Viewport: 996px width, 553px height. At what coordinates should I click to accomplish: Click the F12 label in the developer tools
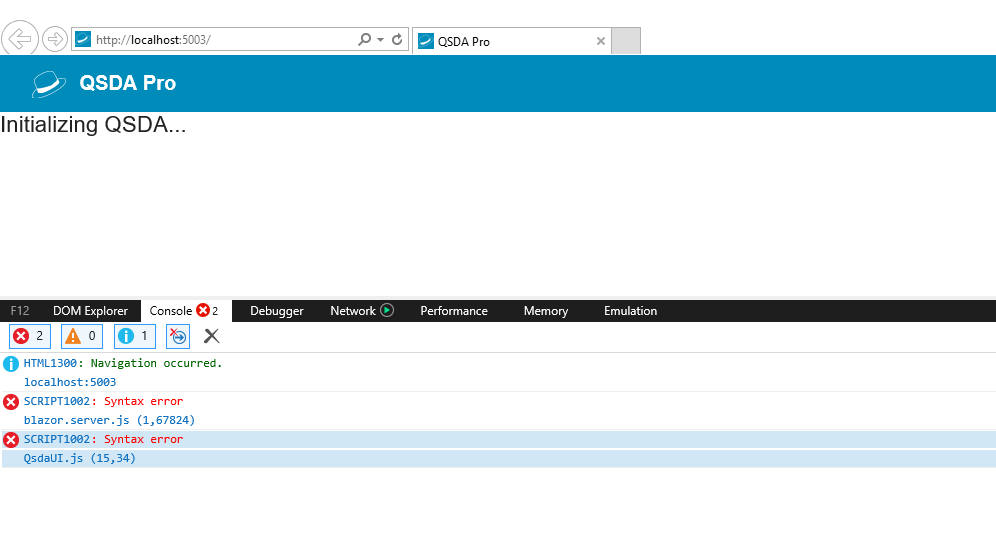20,311
